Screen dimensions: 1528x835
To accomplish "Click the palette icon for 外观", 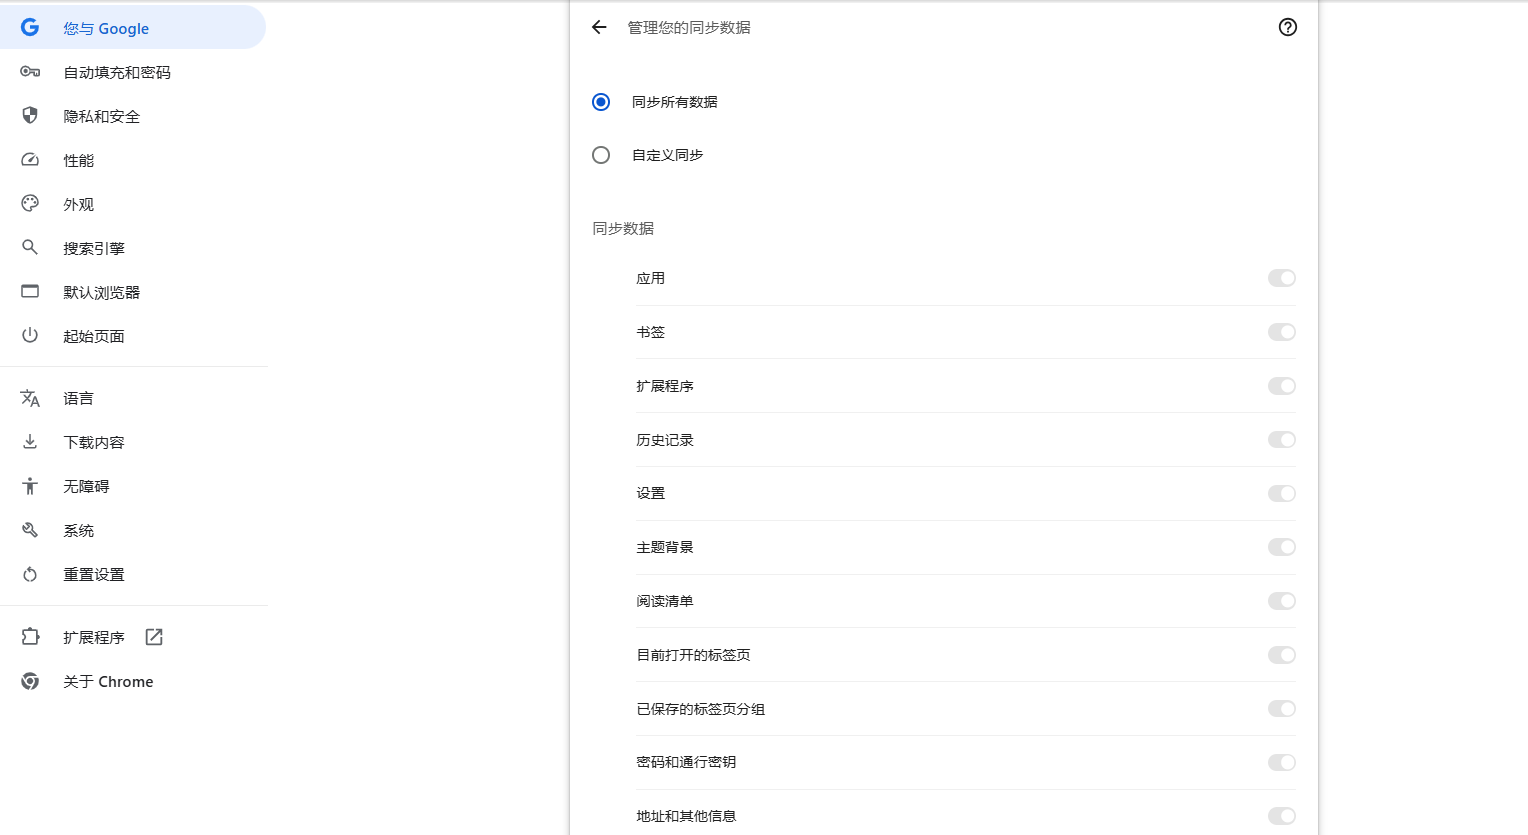I will [30, 204].
